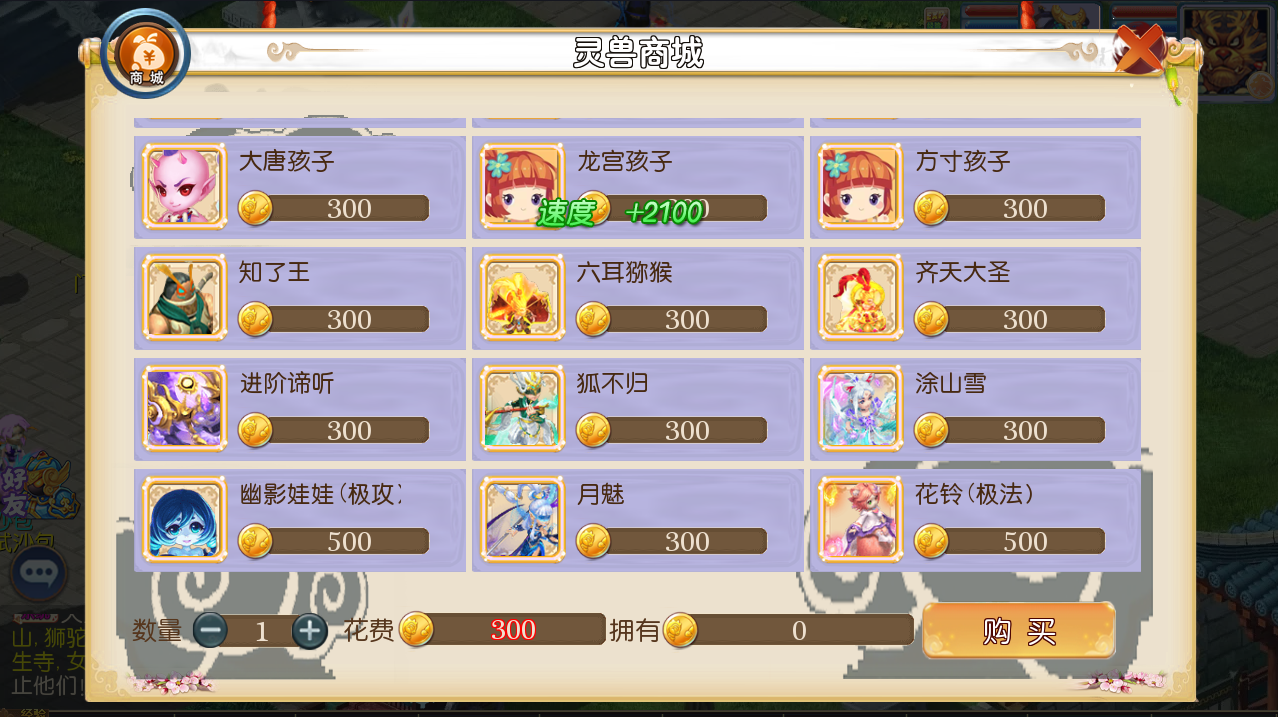Choose the 狐不归 pet icon
The width and height of the screenshot is (1278, 717).
(522, 408)
